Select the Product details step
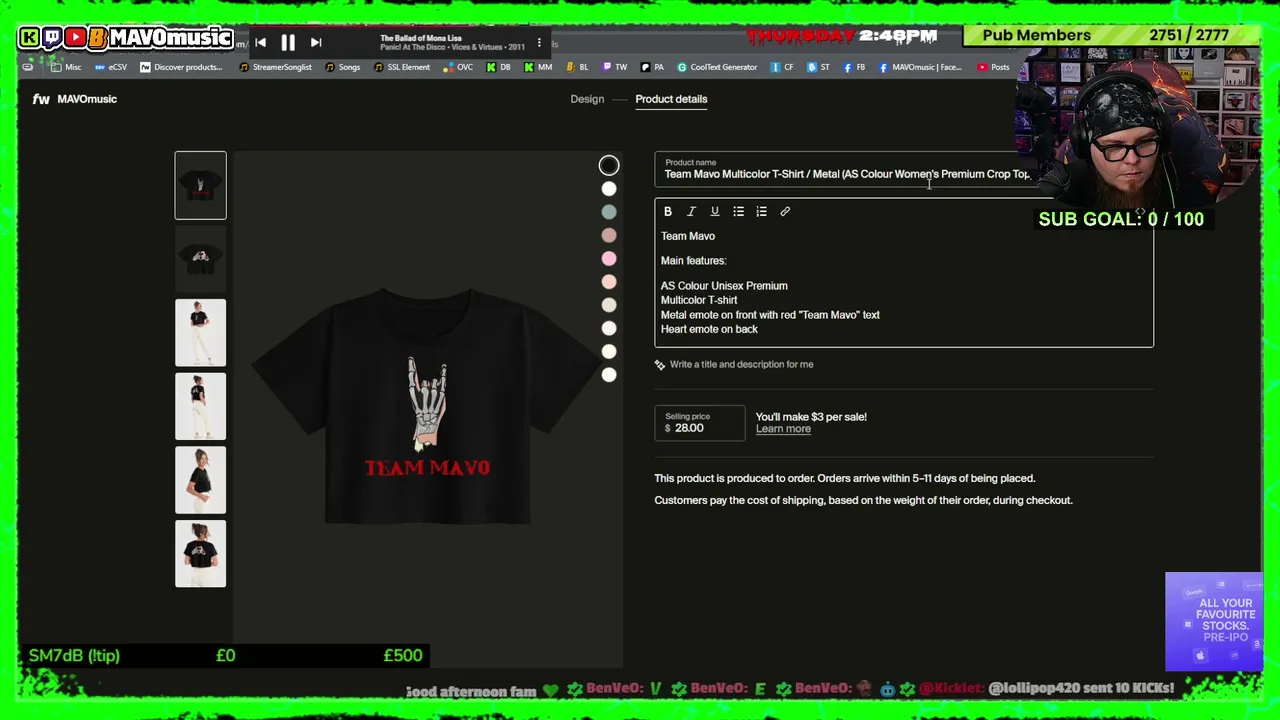This screenshot has width=1280, height=720. [671, 99]
